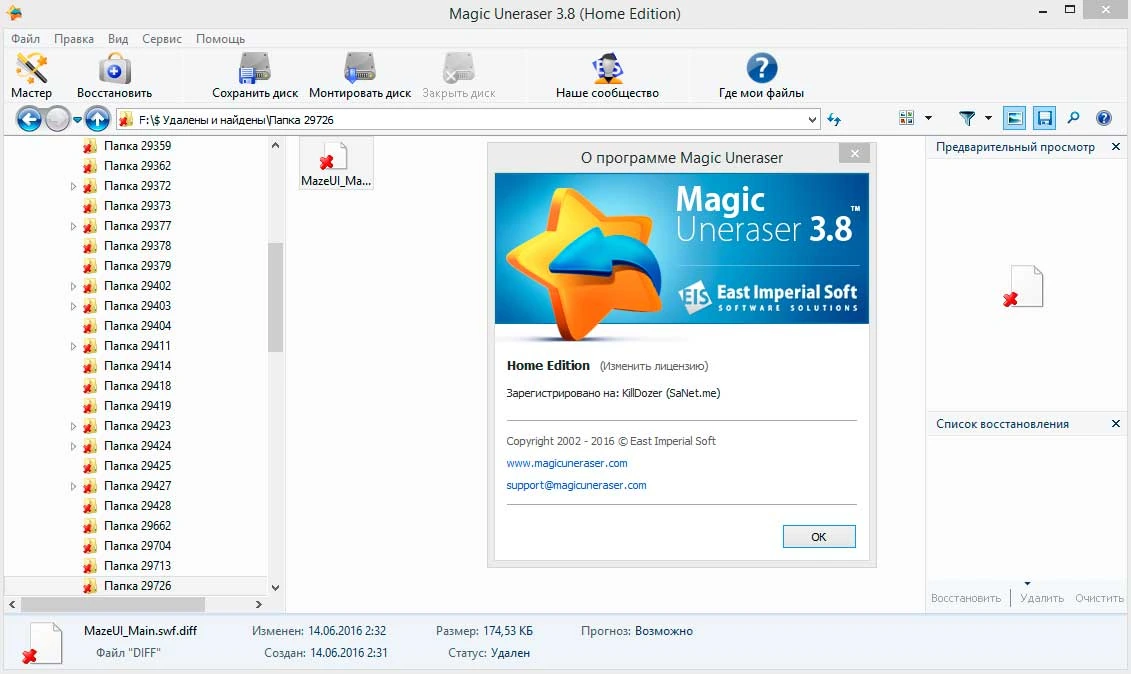Refresh the current folder view
This screenshot has height=674, width=1131.
coord(835,119)
